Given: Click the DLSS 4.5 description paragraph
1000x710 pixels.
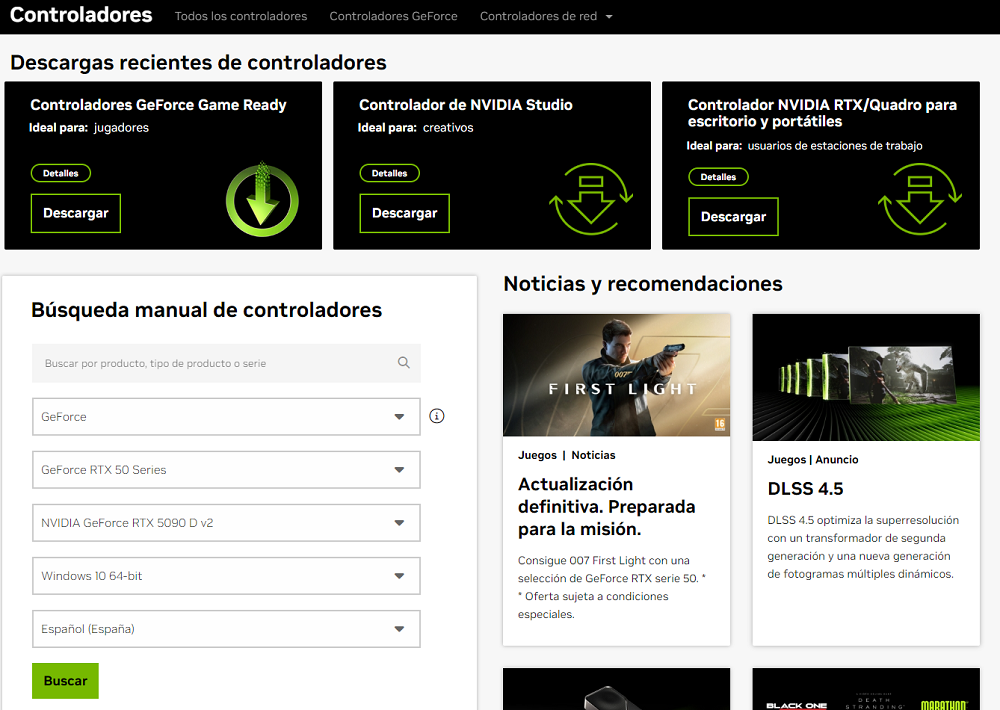Looking at the screenshot, I should tap(863, 547).
